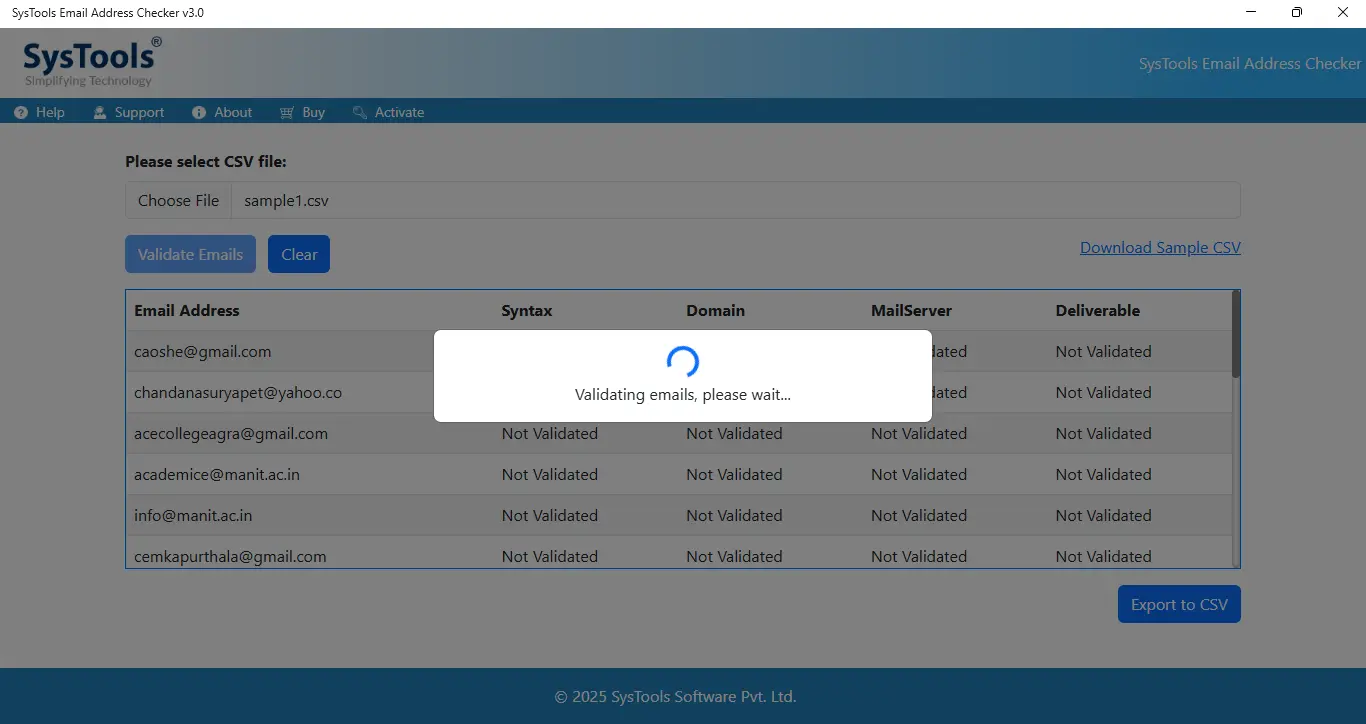Click the loading spinner in the dialog

[683, 362]
